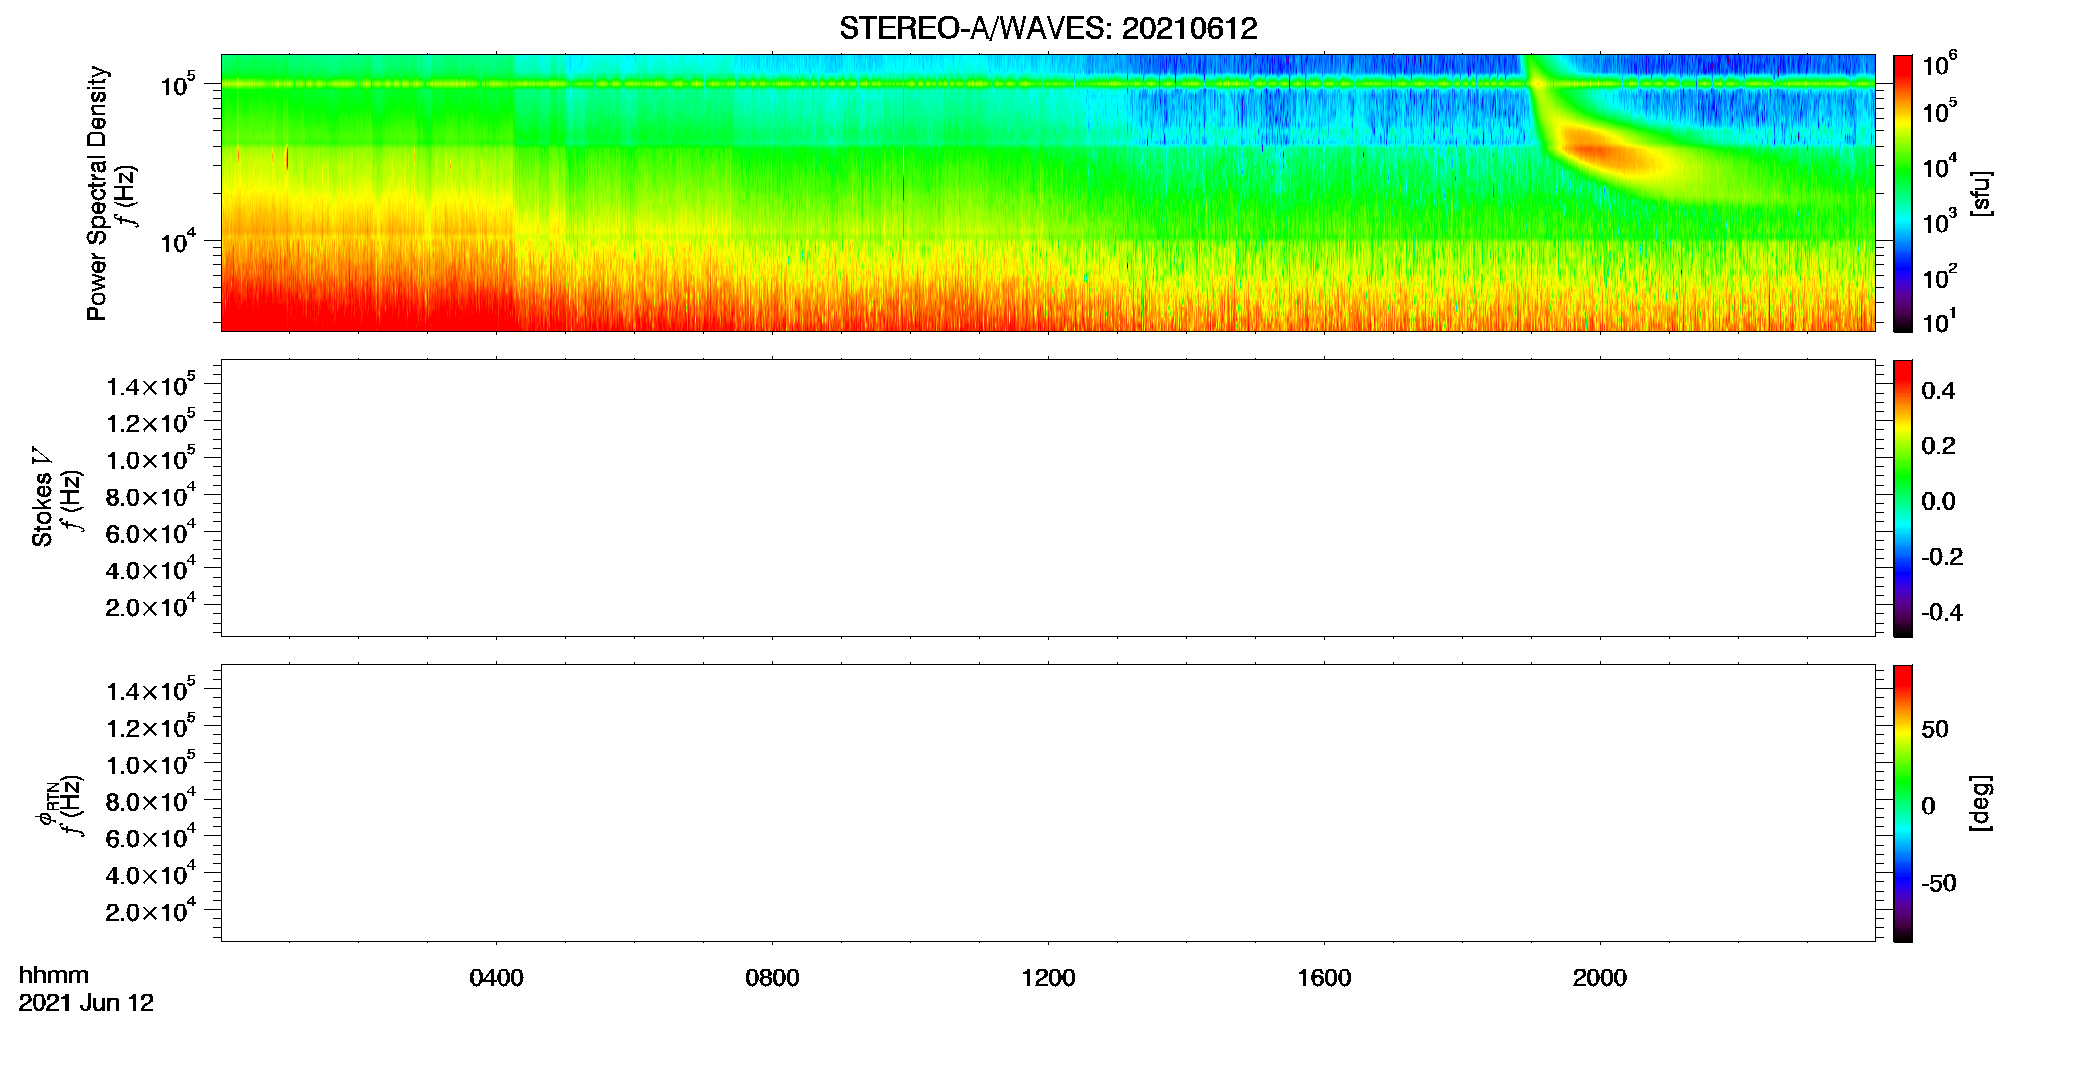Click the red-orange radio burst core near 2000

pyautogui.click(x=1600, y=152)
